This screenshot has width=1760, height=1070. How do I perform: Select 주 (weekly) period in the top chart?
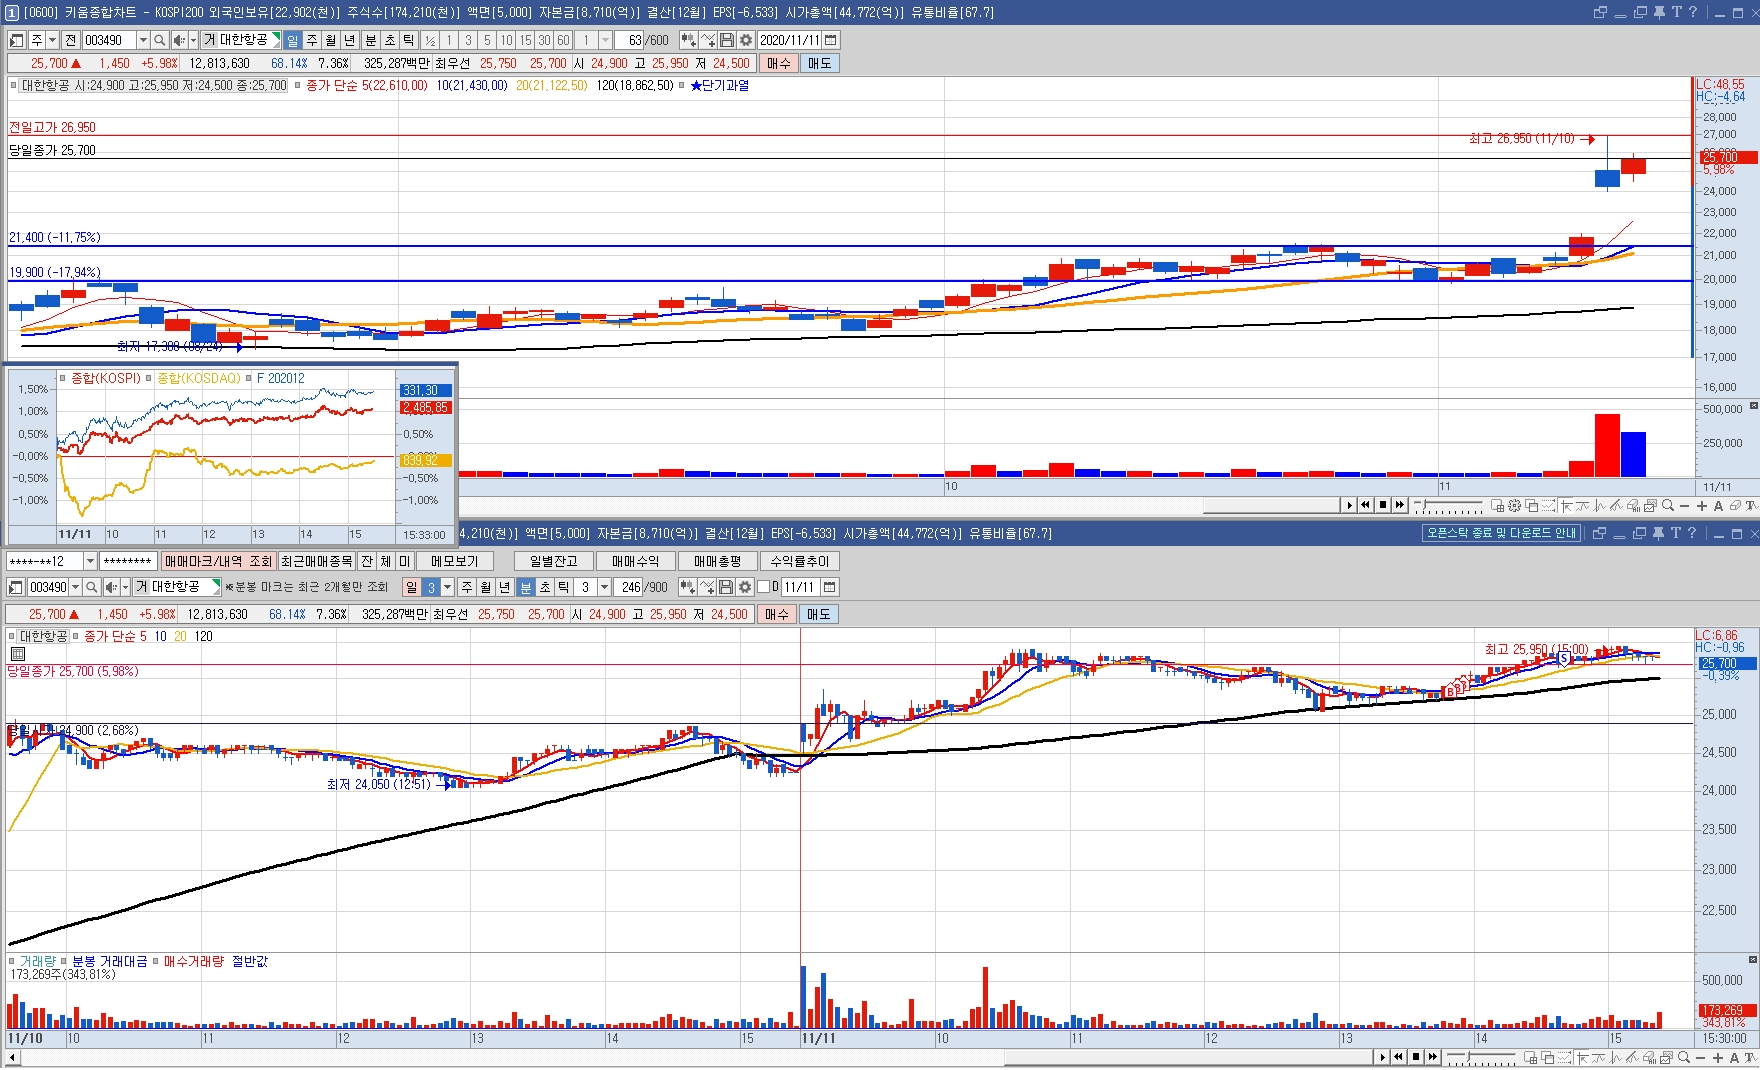click(x=312, y=40)
